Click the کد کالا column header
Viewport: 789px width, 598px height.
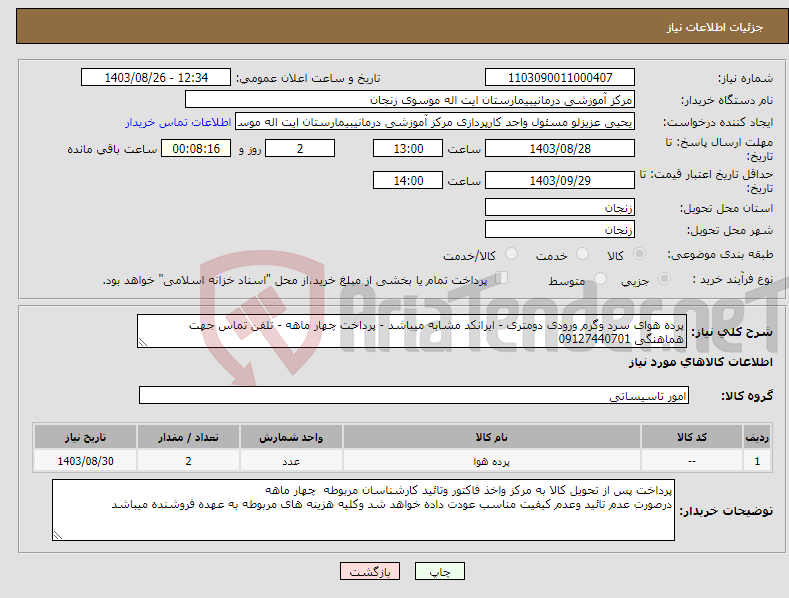(692, 437)
